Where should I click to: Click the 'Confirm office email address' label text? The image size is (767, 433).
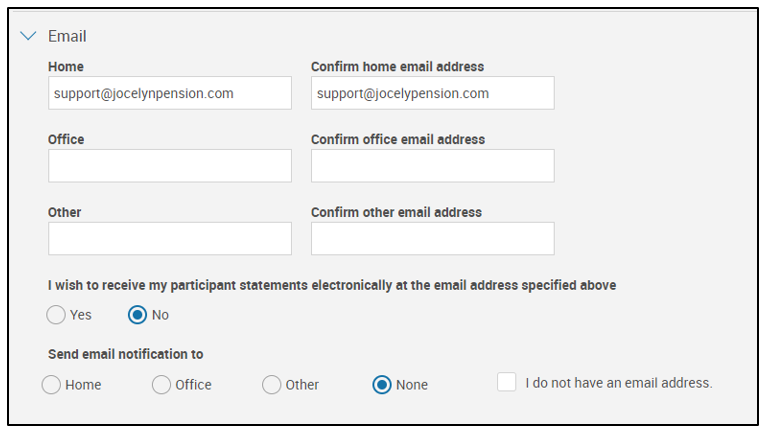[x=397, y=139]
